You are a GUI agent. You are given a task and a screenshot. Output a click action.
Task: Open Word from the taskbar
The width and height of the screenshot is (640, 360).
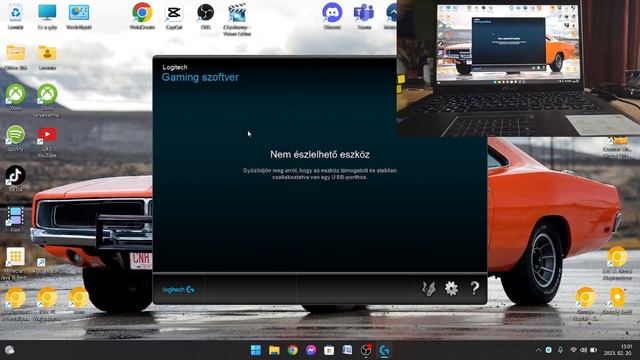coord(347,350)
